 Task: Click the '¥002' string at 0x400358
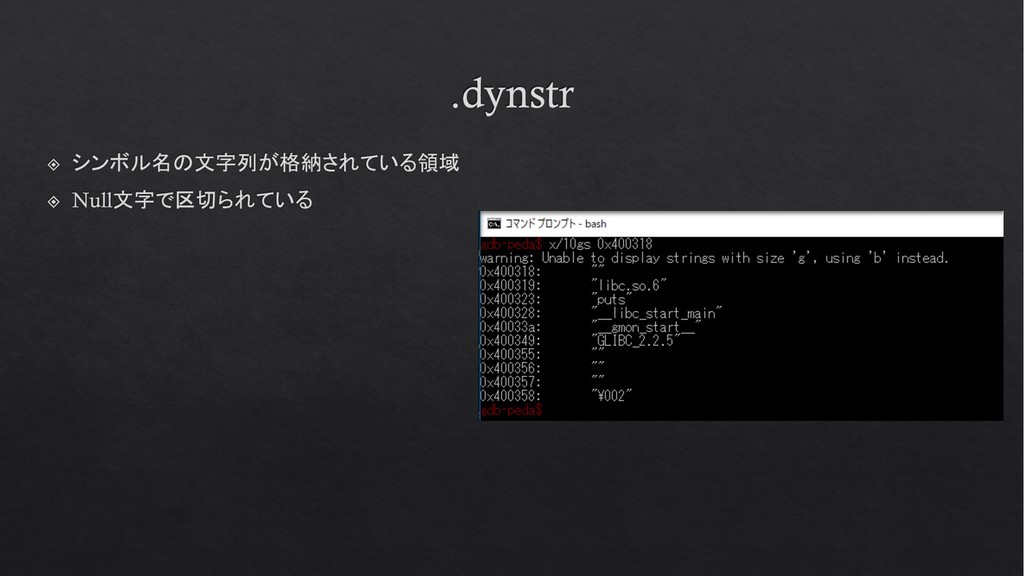tap(612, 396)
